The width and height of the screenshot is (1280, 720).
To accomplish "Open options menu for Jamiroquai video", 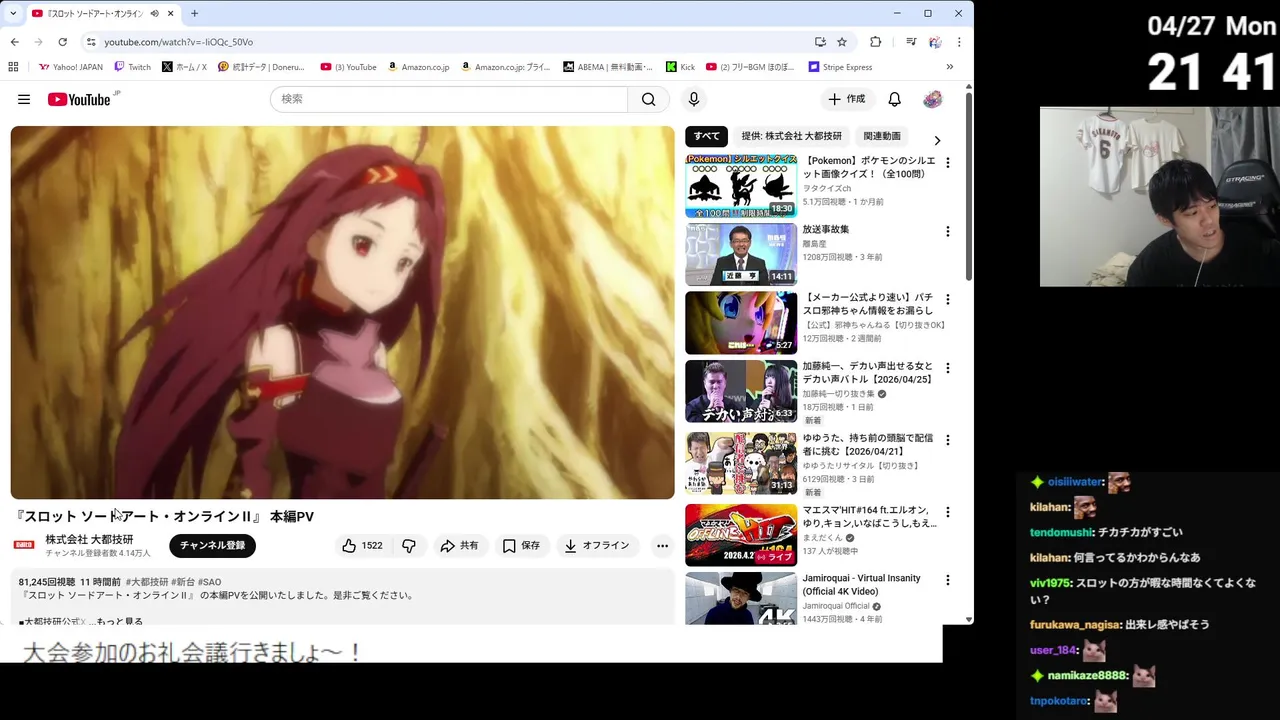I will click(x=947, y=580).
